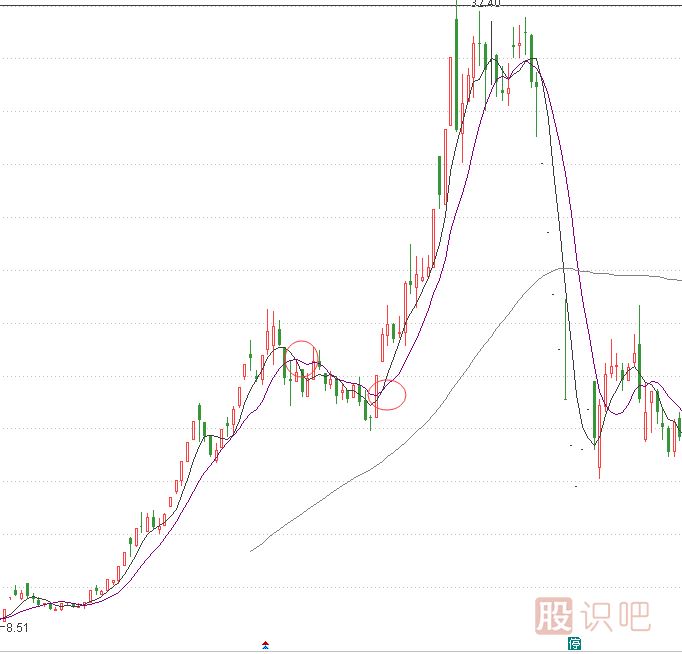Click the 8.51 lowest price label

click(15, 628)
